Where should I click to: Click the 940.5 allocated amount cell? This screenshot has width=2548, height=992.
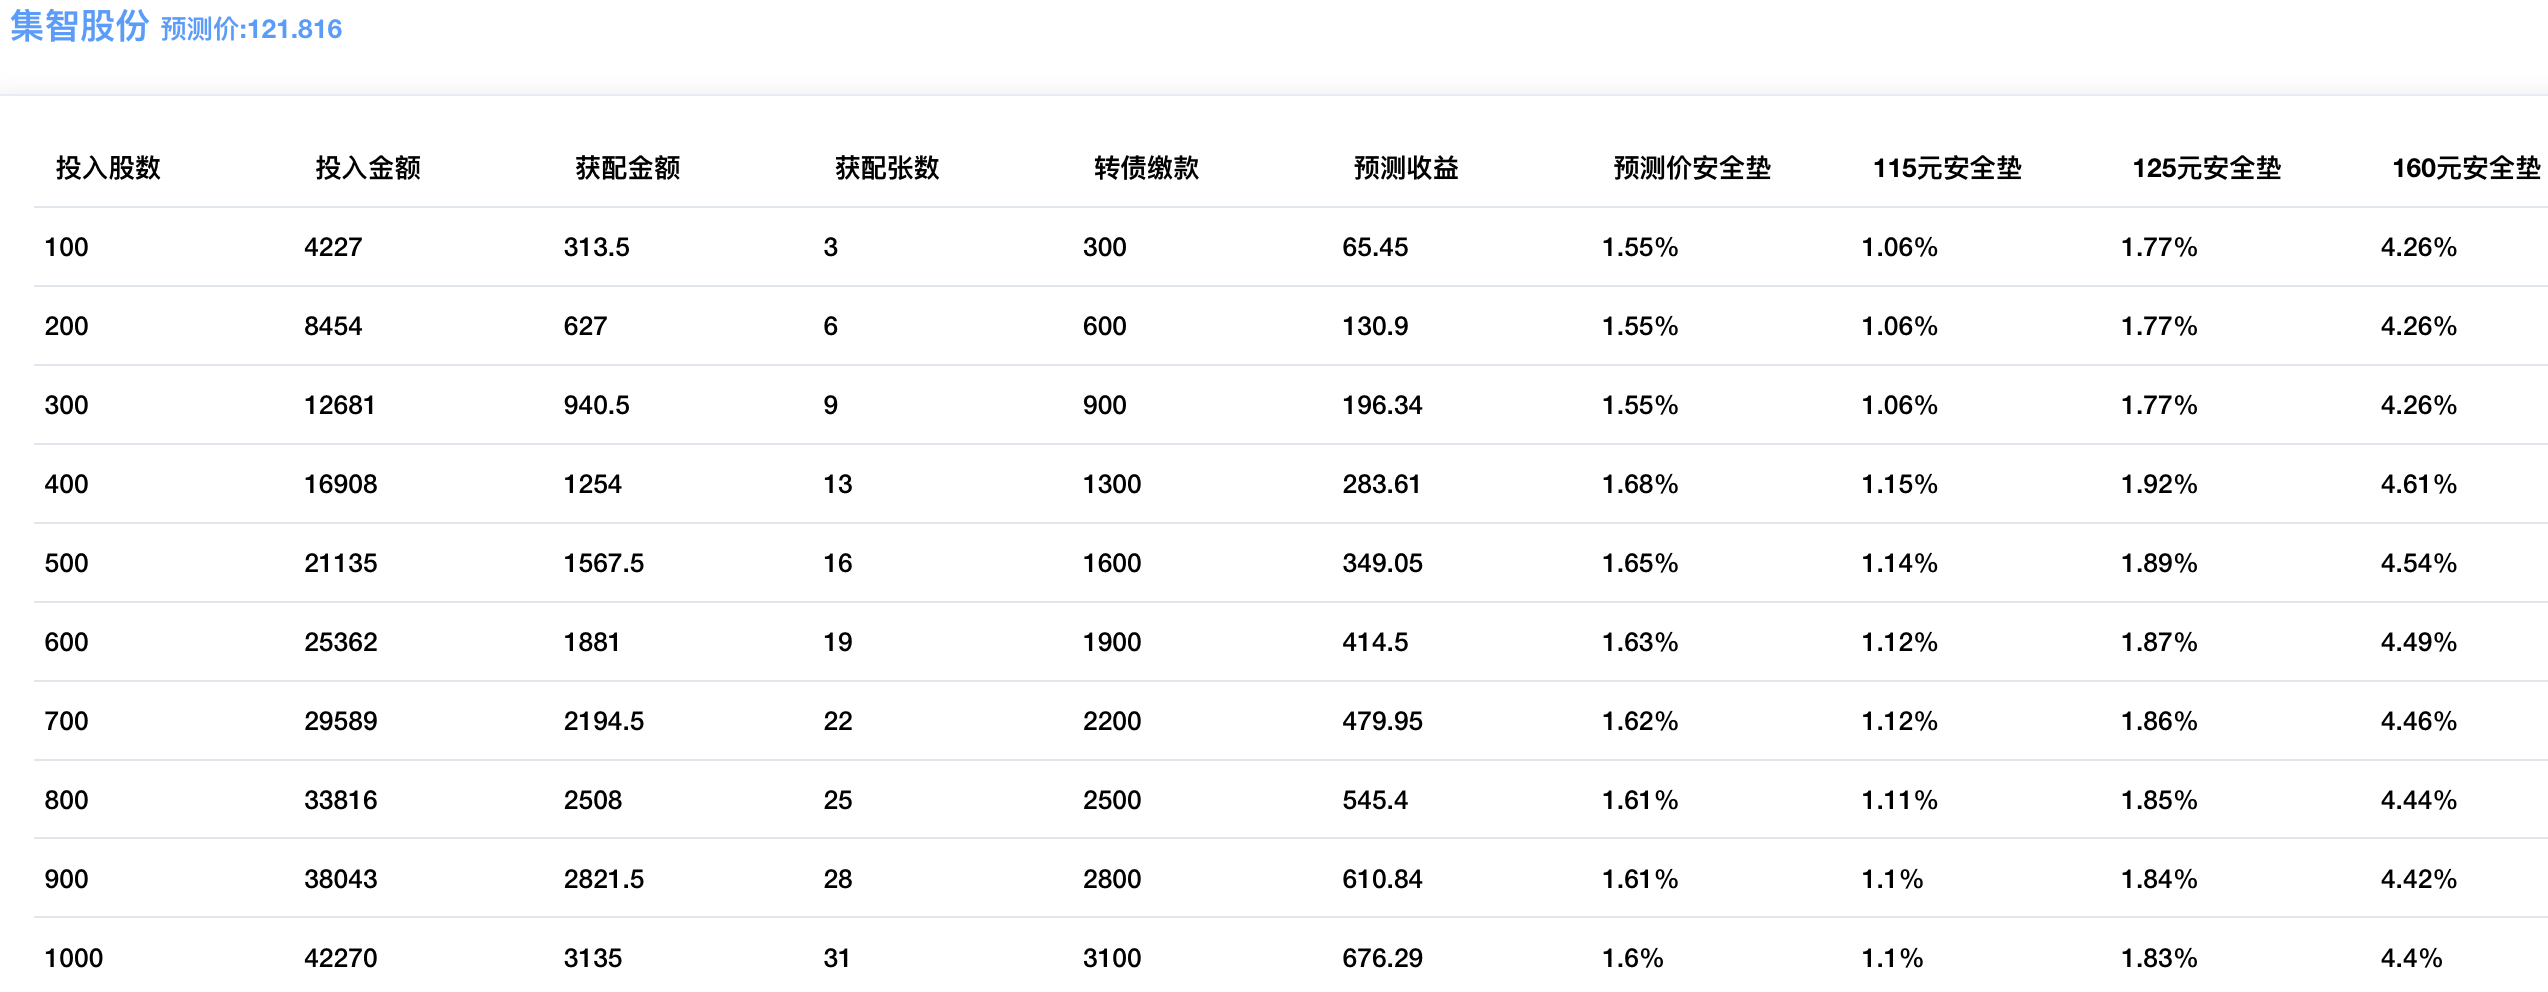596,405
